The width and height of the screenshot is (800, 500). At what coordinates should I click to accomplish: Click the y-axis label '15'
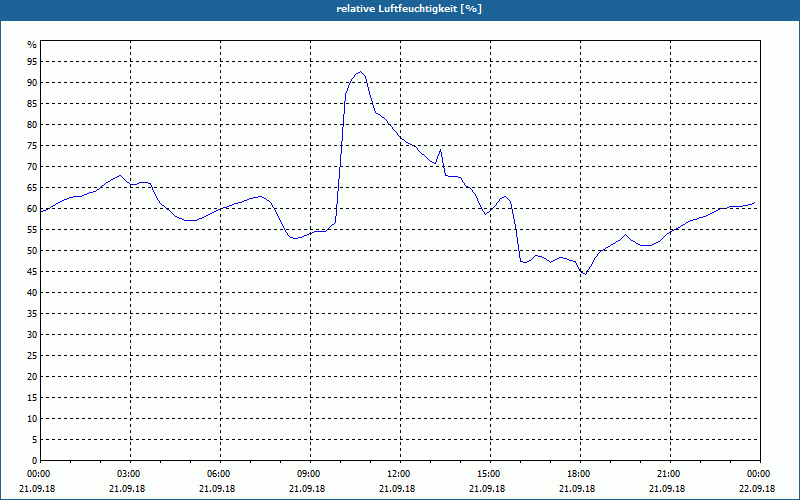point(32,397)
